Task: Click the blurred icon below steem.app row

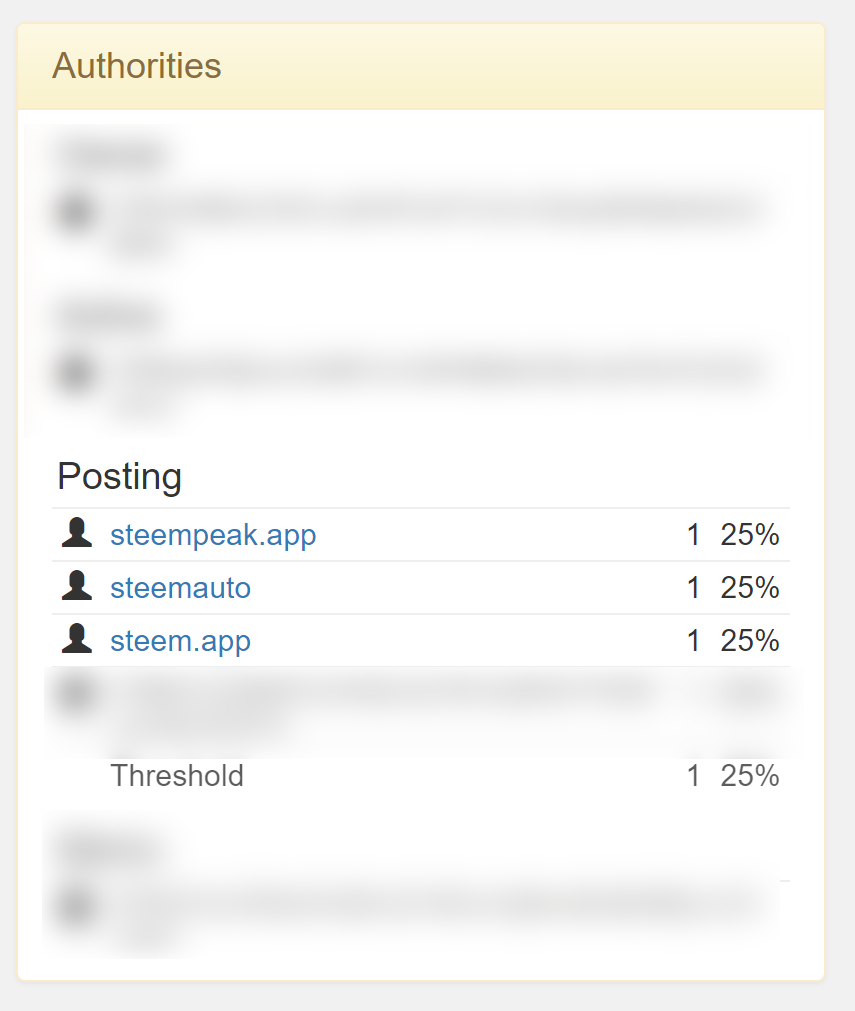Action: coord(77,693)
